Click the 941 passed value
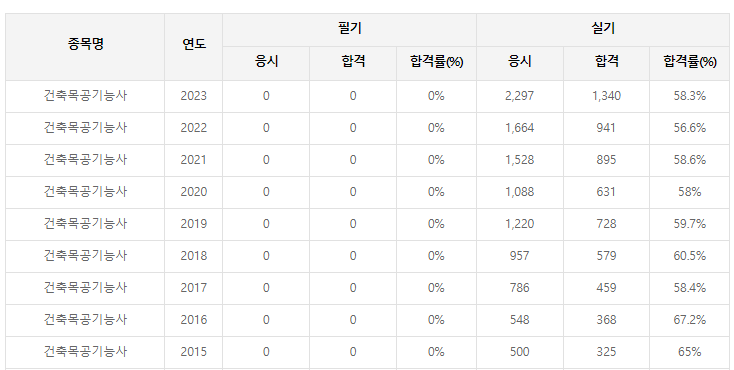The image size is (734, 370). pyautogui.click(x=606, y=128)
